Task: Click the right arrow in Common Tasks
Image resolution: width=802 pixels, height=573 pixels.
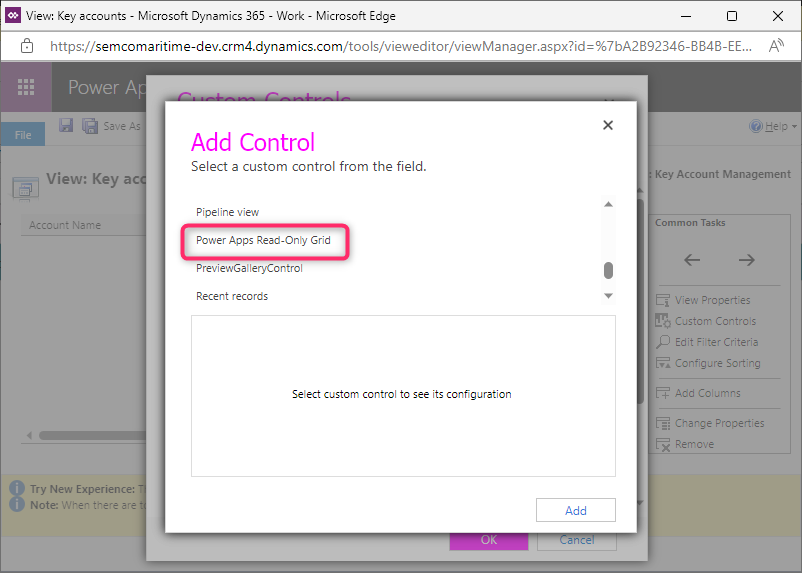Action: [x=747, y=260]
